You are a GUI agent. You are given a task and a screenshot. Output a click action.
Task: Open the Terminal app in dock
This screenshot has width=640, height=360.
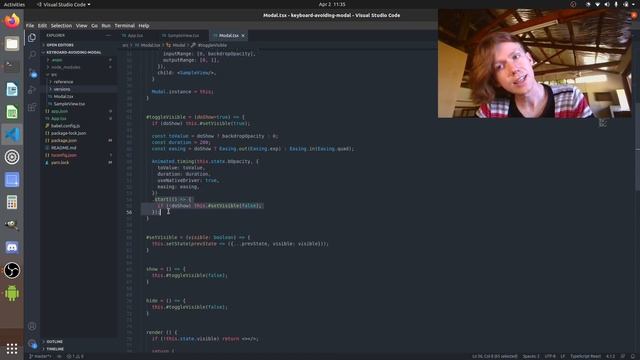(x=12, y=66)
